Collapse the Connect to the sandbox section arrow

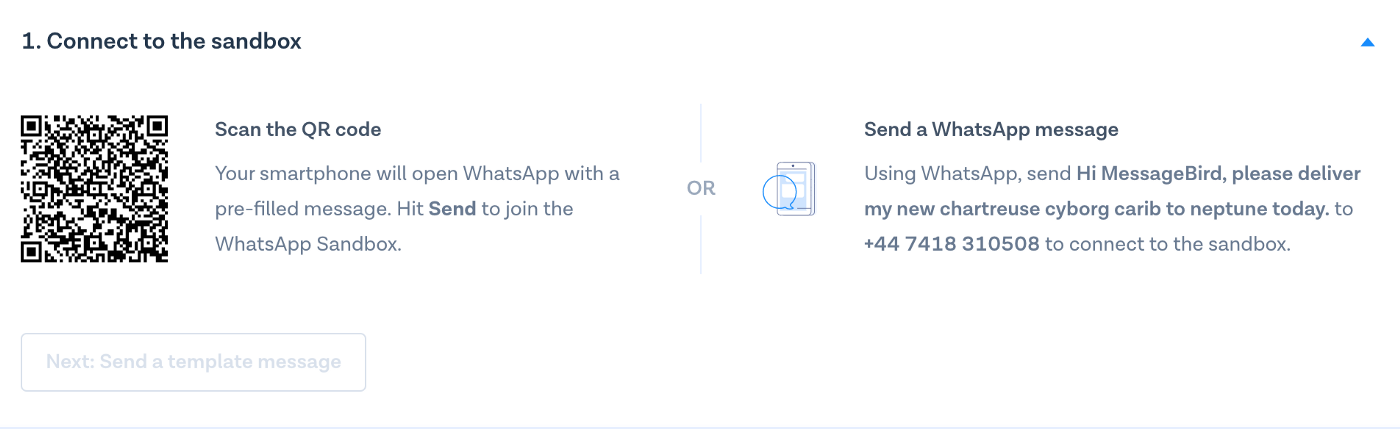[1367, 42]
